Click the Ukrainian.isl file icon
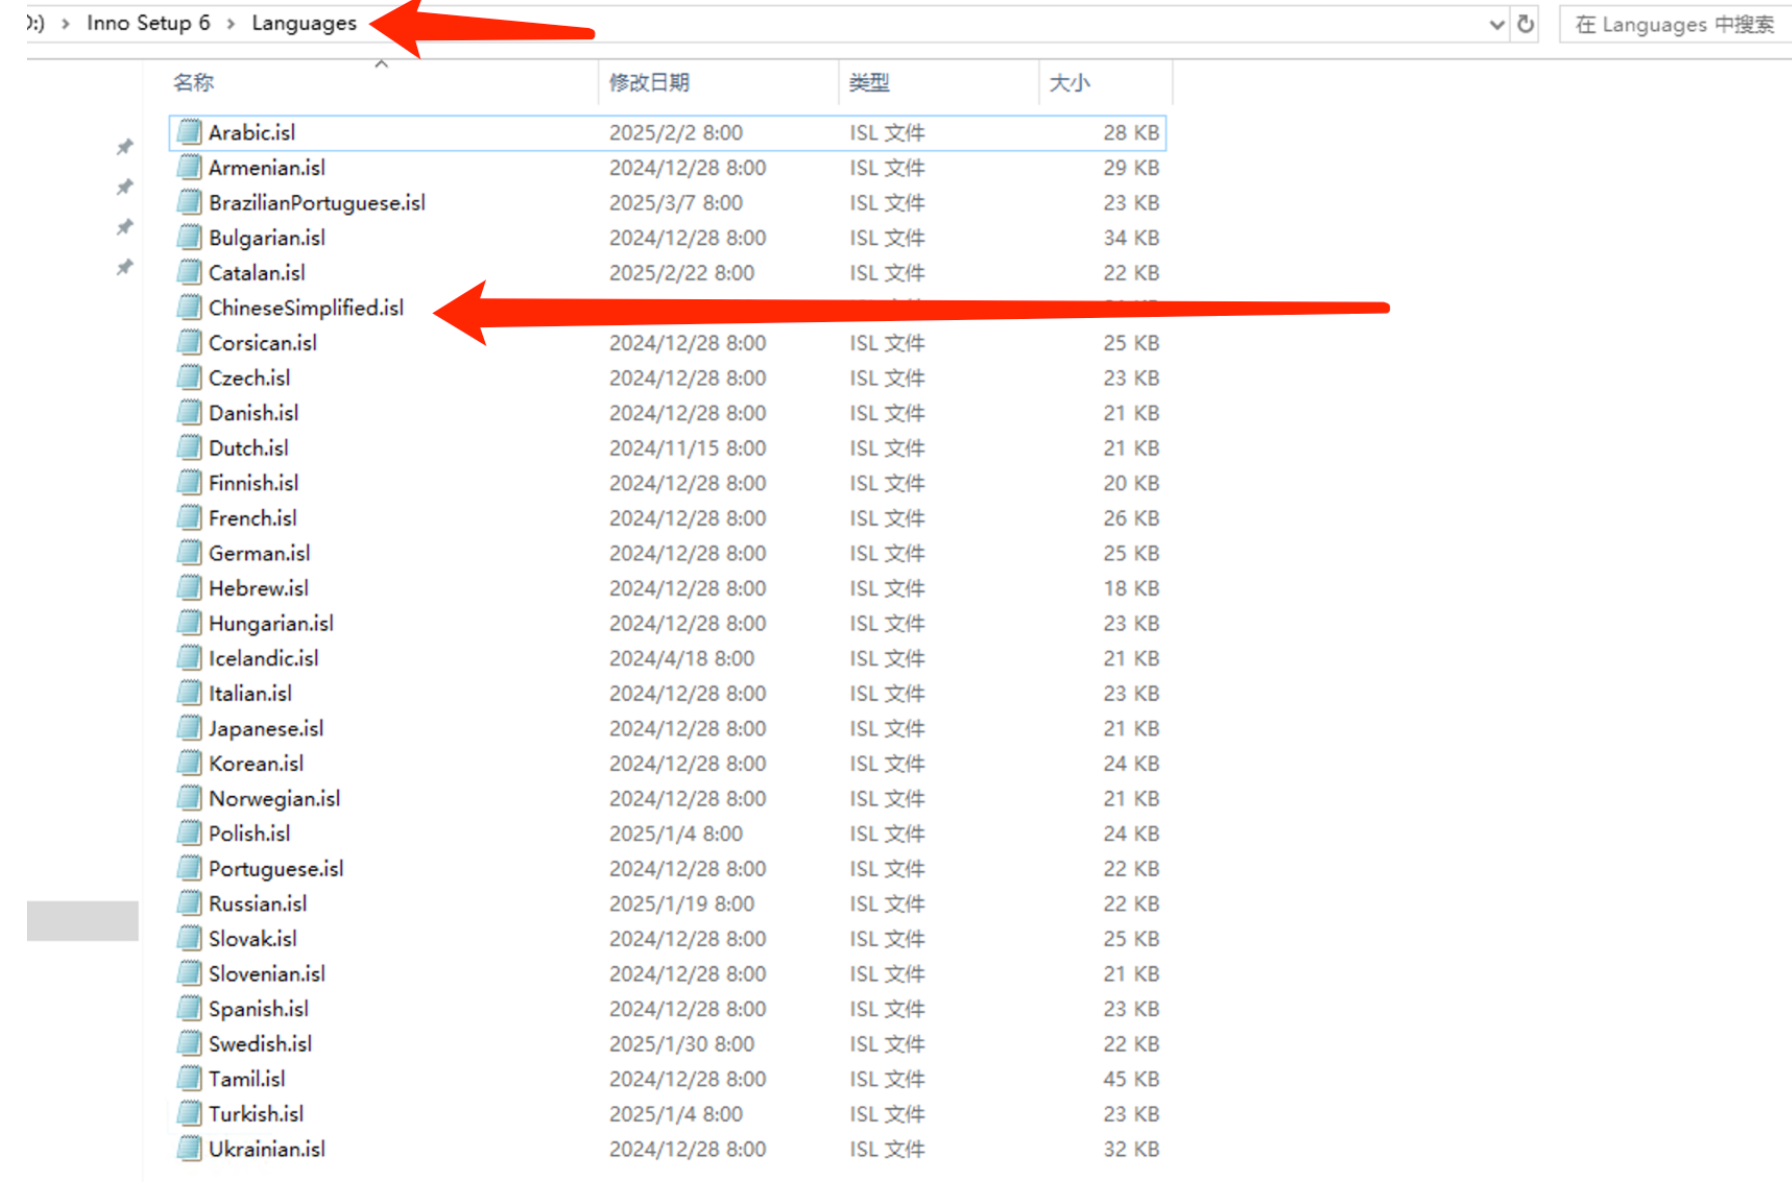 189,1149
